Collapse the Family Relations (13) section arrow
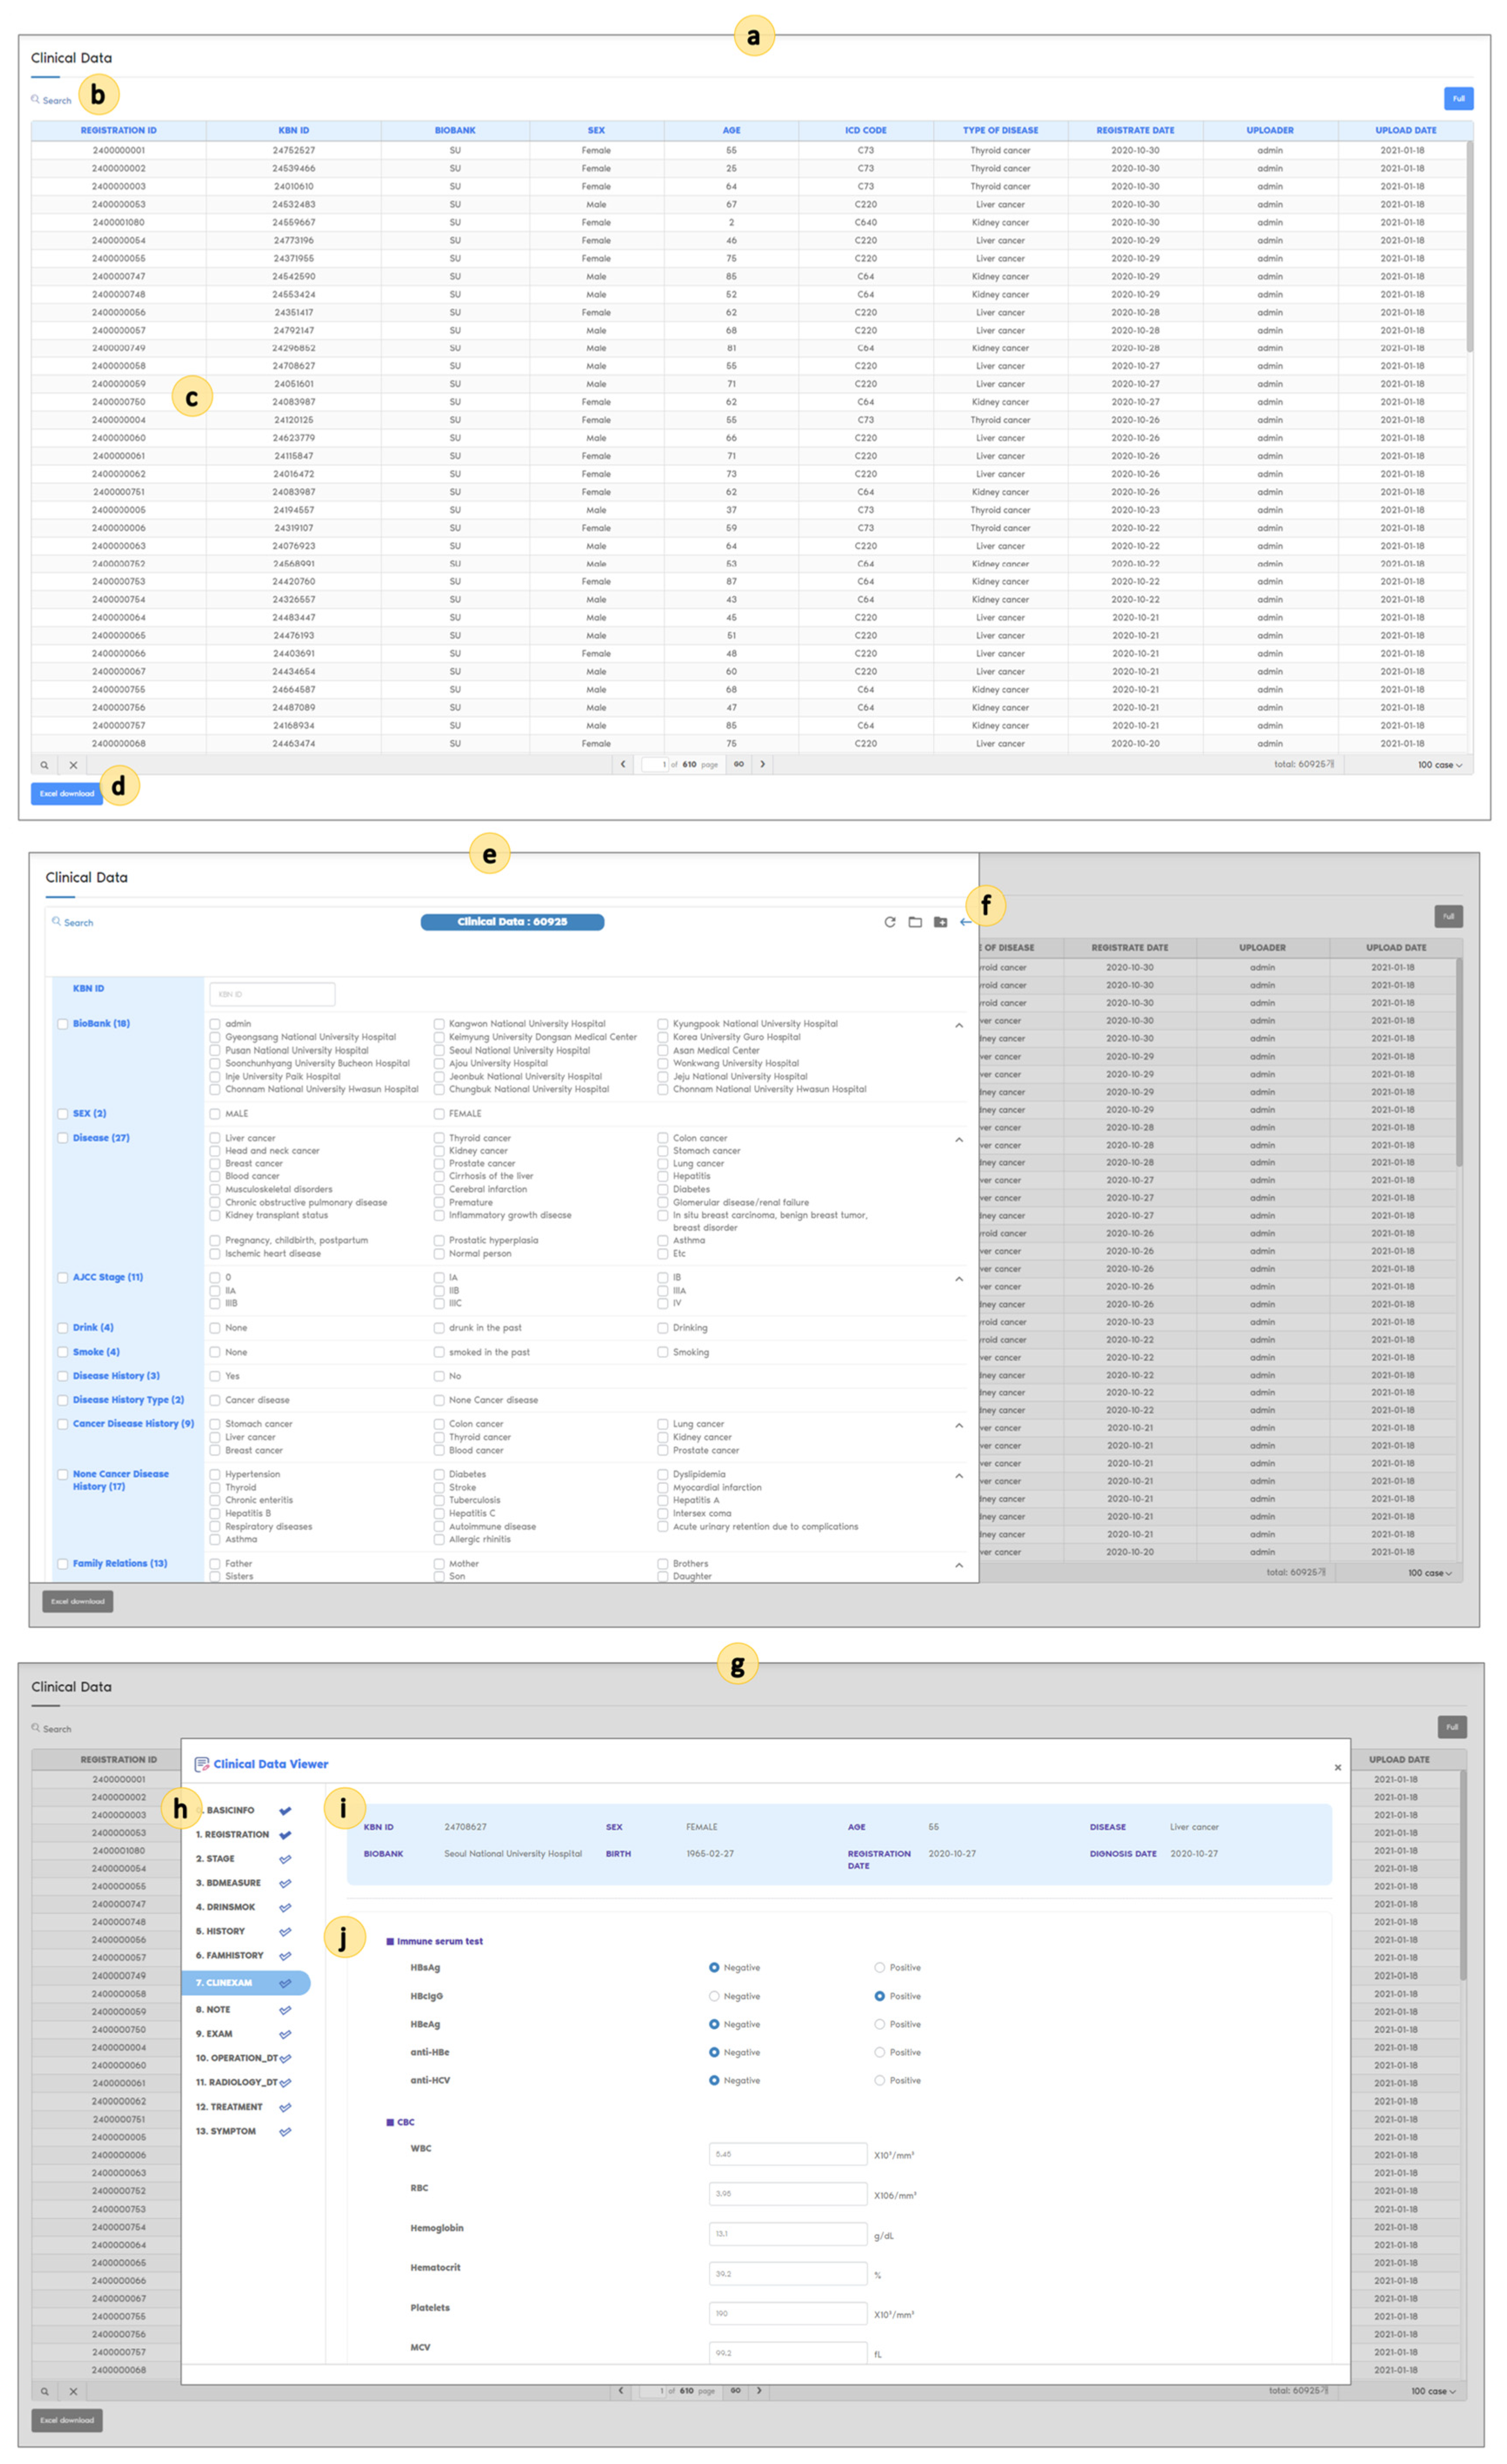This screenshot has height=2464, width=1507. tap(958, 1565)
